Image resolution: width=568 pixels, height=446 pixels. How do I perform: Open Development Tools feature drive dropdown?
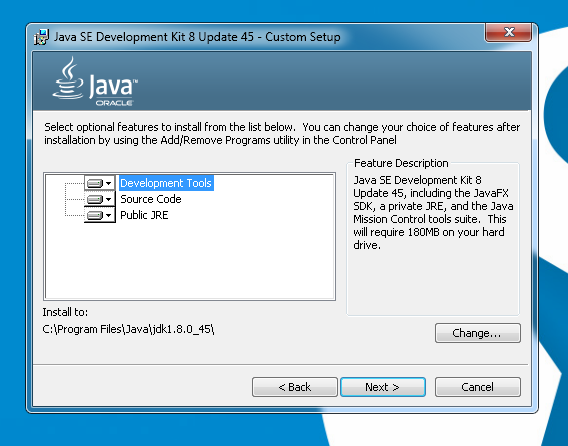click(x=100, y=183)
